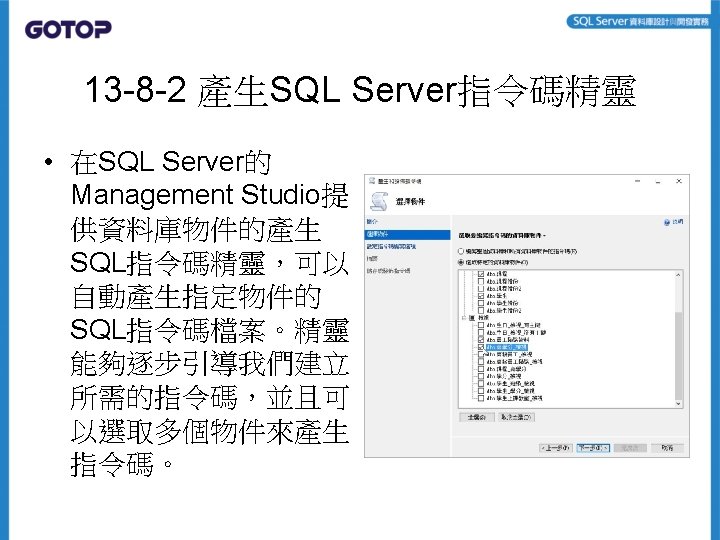
Task: Select the specific database objects radio option
Action: click(461, 263)
